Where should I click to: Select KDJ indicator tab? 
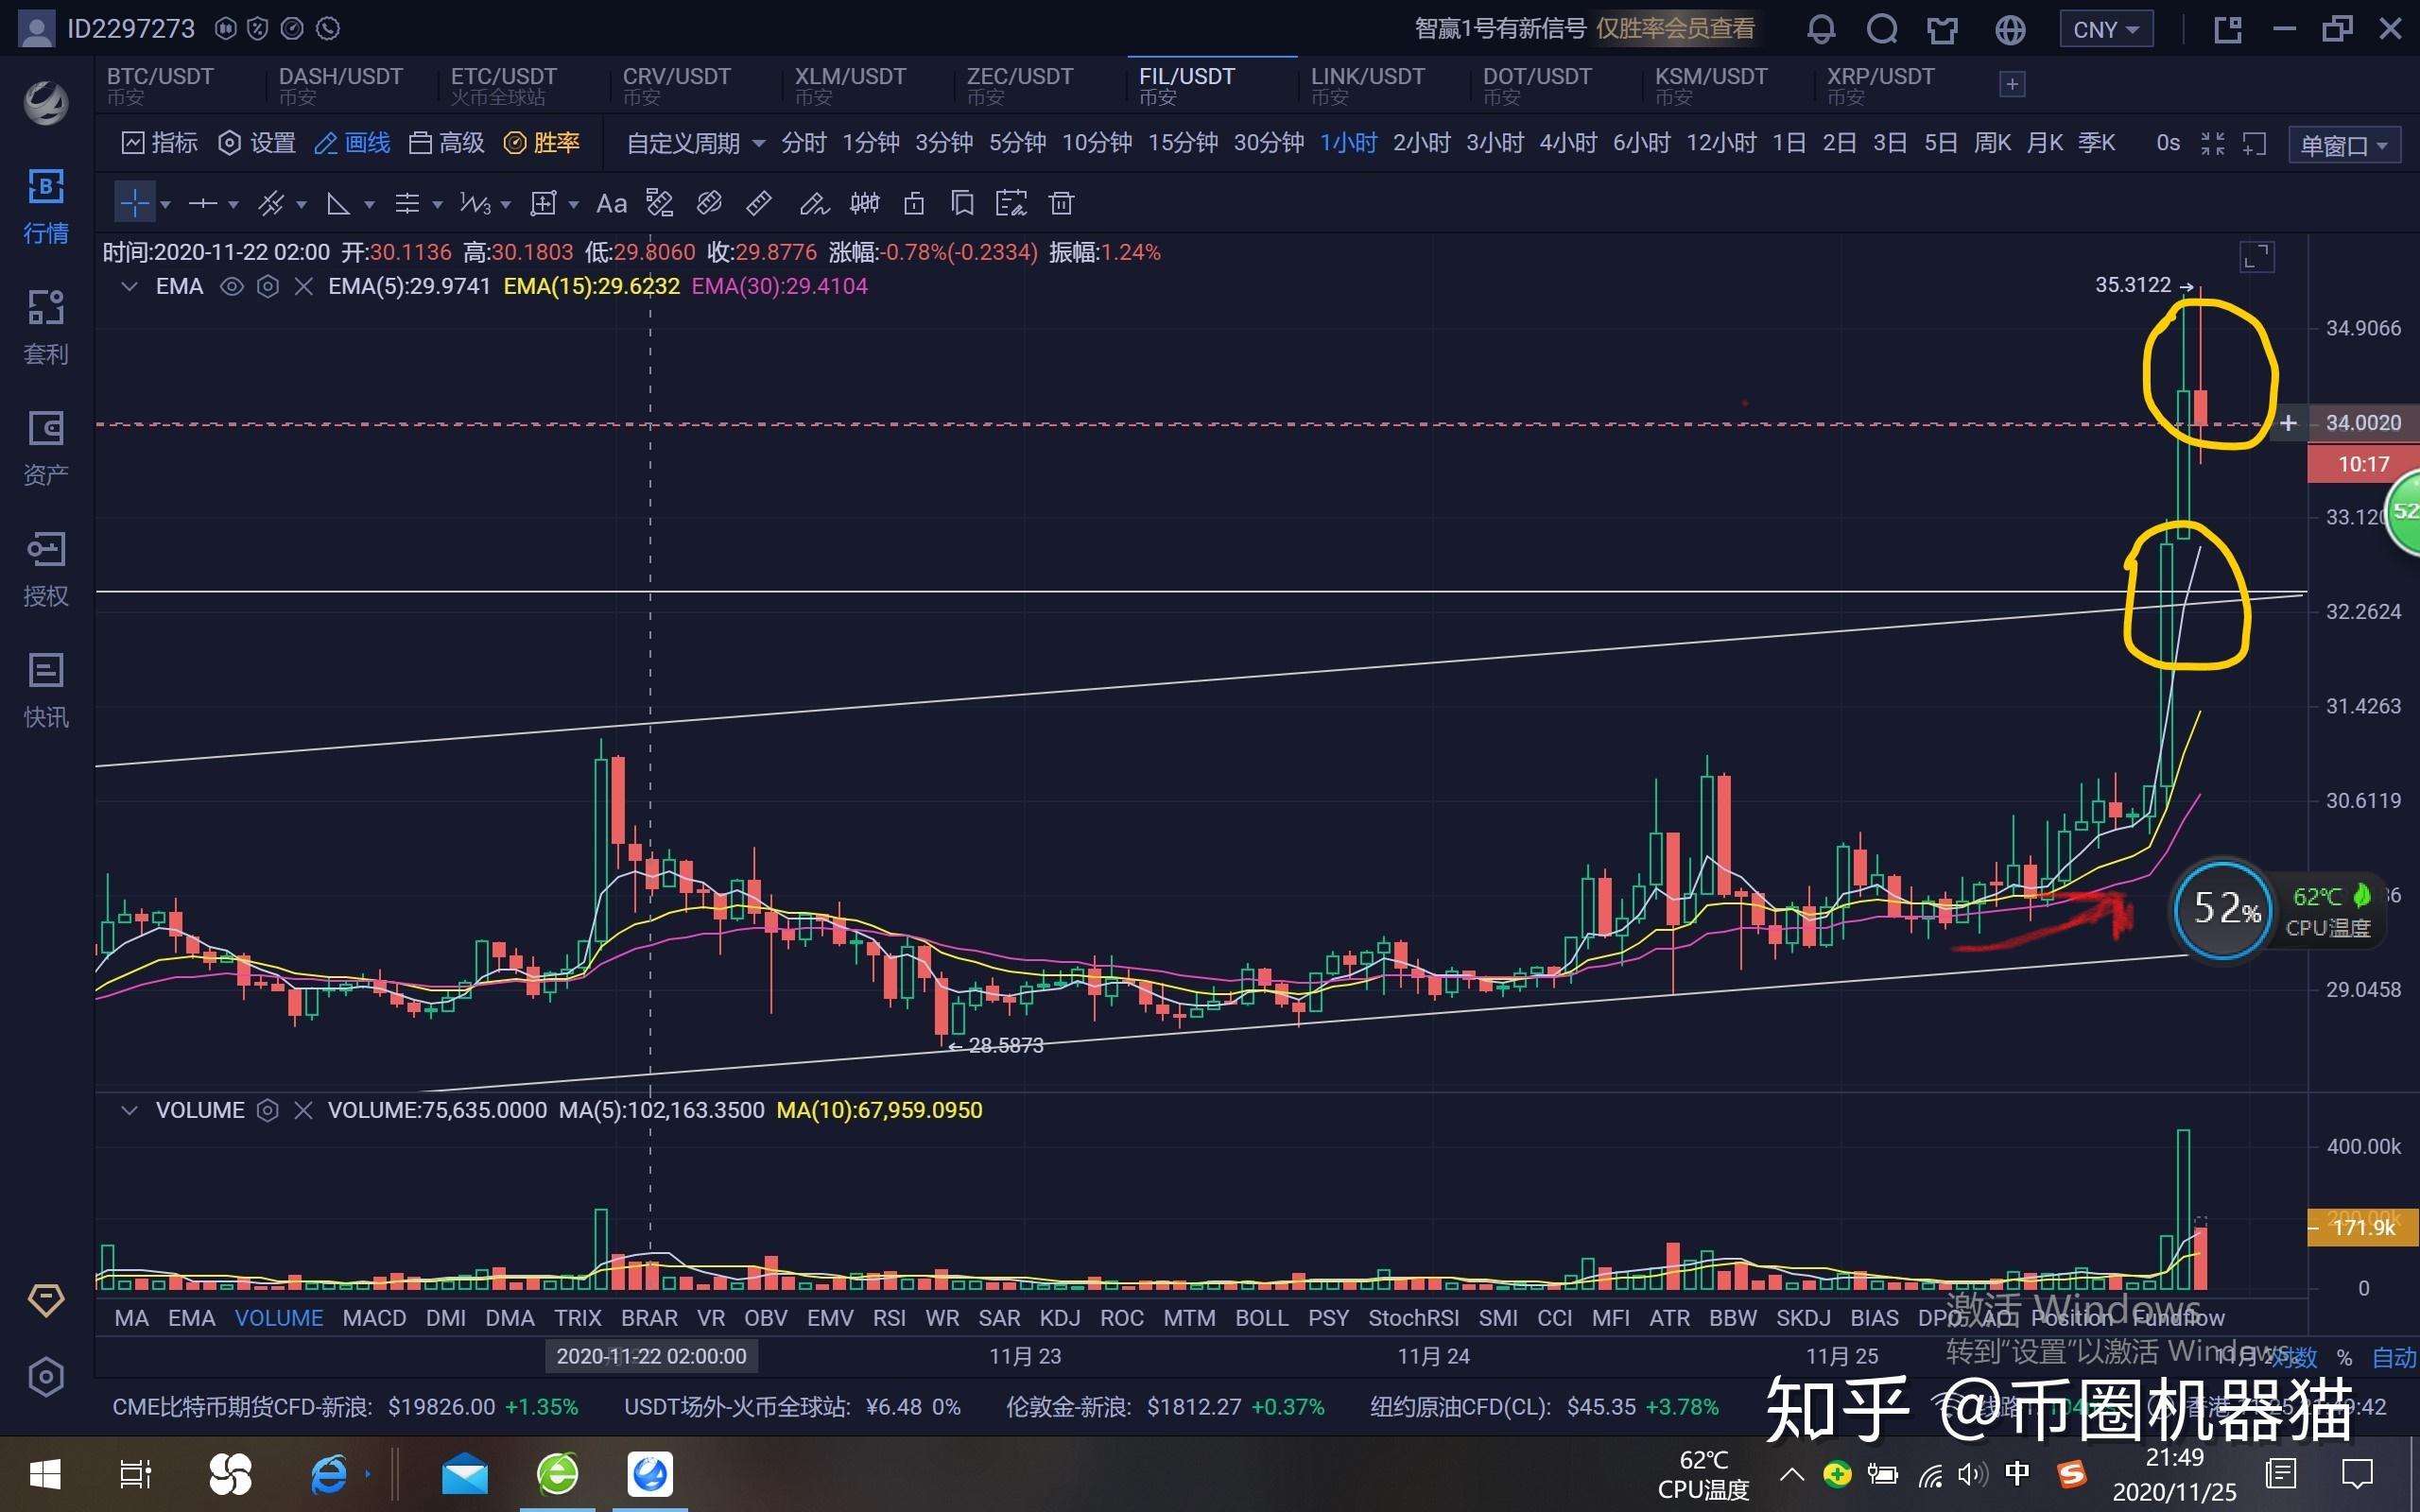click(x=1060, y=1318)
